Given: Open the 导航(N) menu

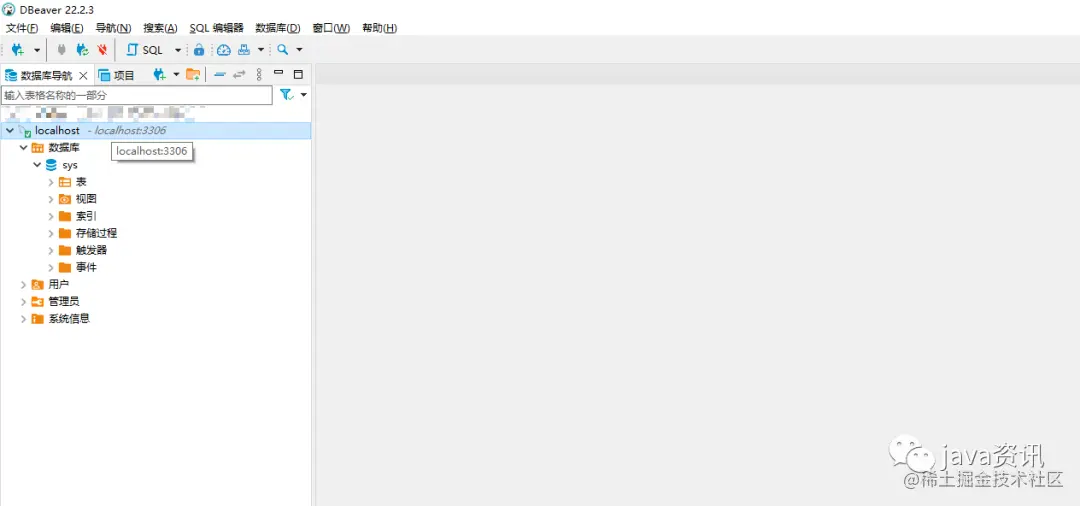Looking at the screenshot, I should (x=114, y=28).
